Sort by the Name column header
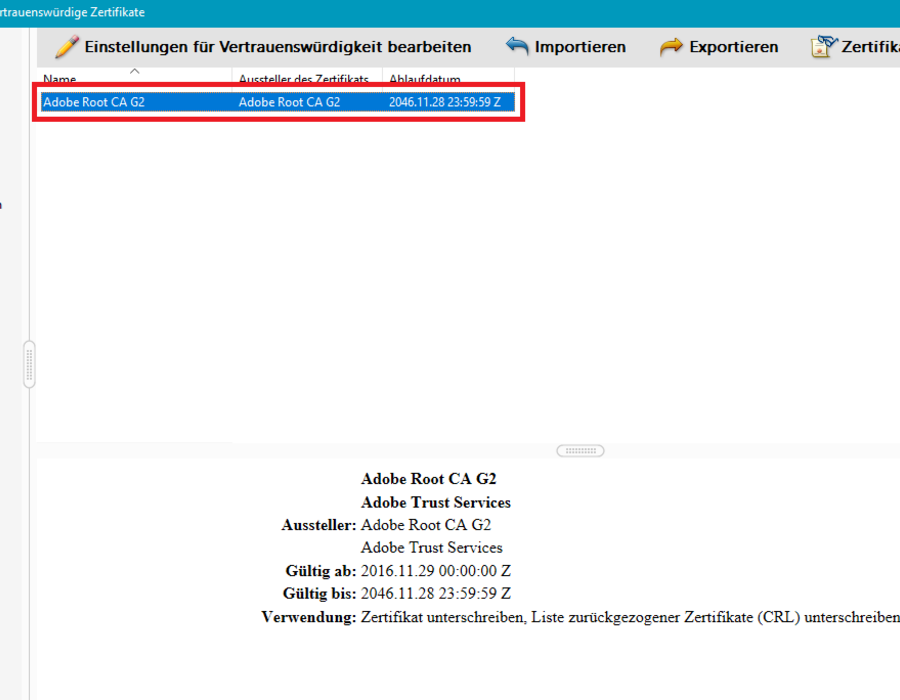Screen dimensions: 900x700 pos(60,79)
